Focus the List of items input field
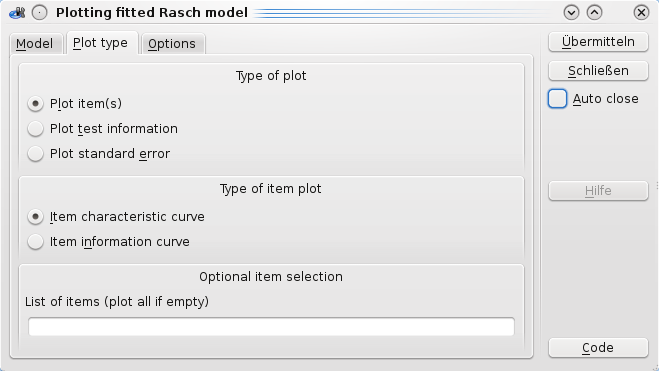Image resolution: width=659 pixels, height=371 pixels. [272, 327]
